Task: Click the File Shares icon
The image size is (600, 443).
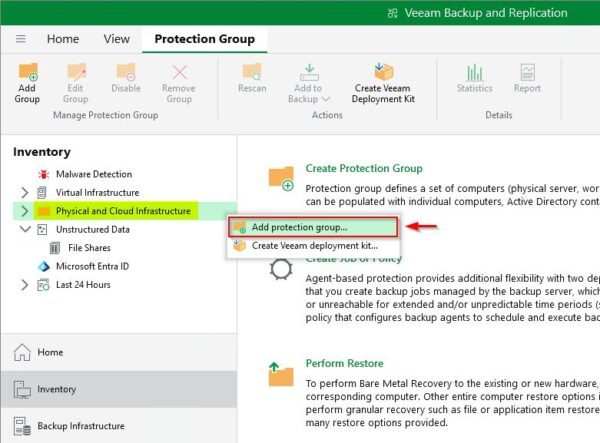Action: point(55,248)
